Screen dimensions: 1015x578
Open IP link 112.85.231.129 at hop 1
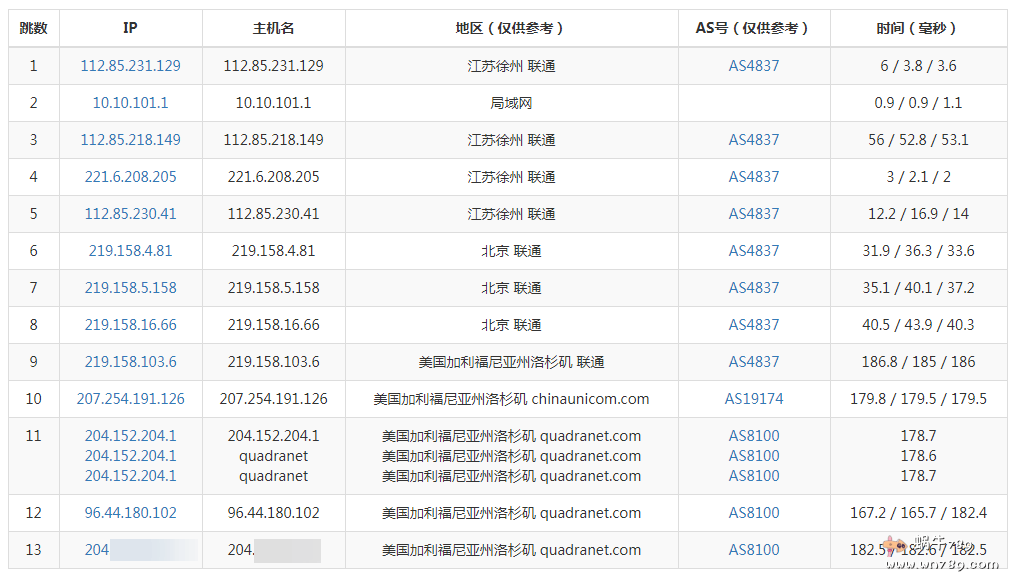pyautogui.click(x=130, y=66)
